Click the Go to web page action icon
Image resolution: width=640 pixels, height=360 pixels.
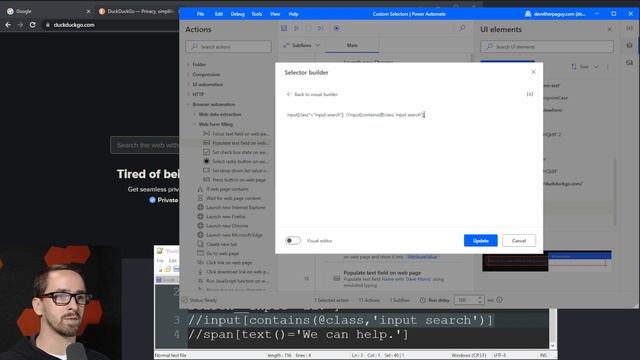[x=200, y=253]
